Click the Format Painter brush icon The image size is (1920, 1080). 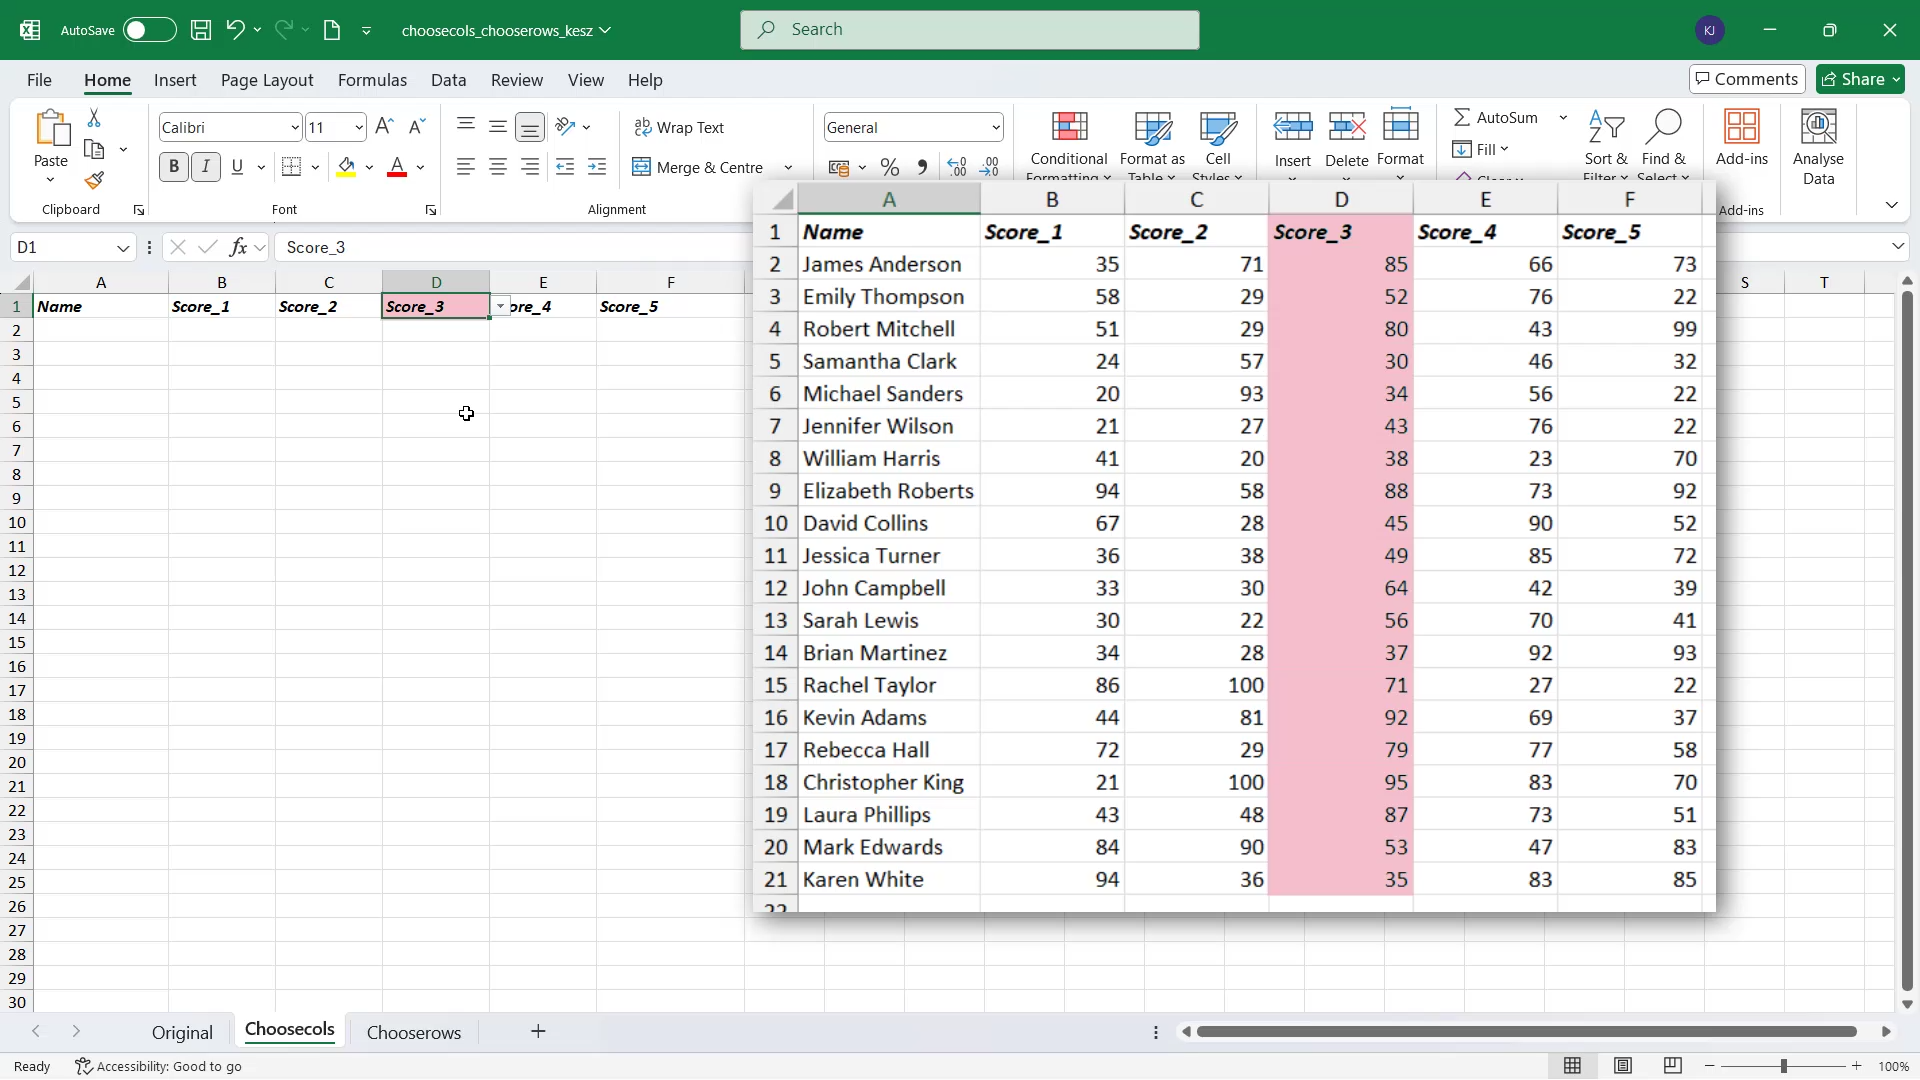(94, 181)
